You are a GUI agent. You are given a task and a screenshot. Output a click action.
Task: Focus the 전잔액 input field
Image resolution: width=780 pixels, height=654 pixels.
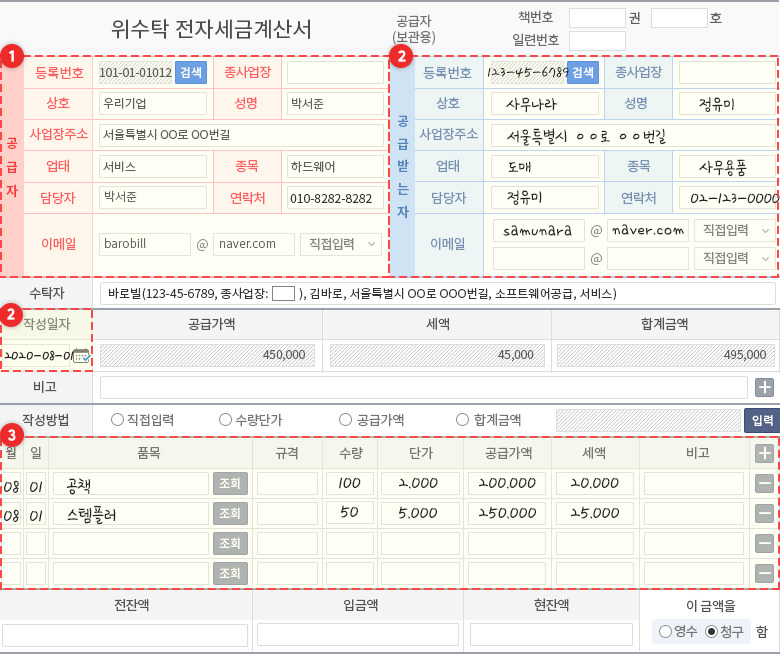click(x=124, y=635)
